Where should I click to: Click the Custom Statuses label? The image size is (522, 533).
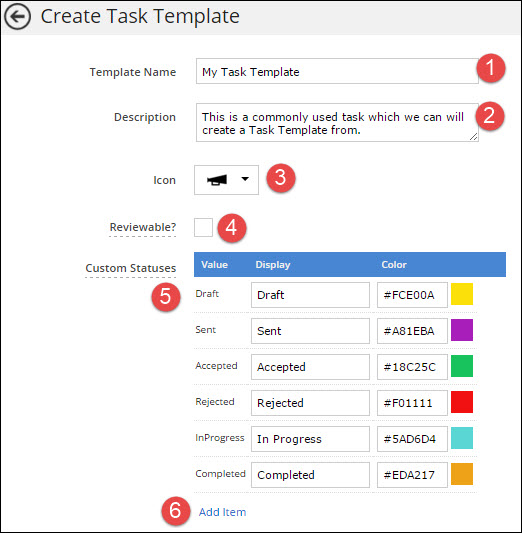click(131, 268)
